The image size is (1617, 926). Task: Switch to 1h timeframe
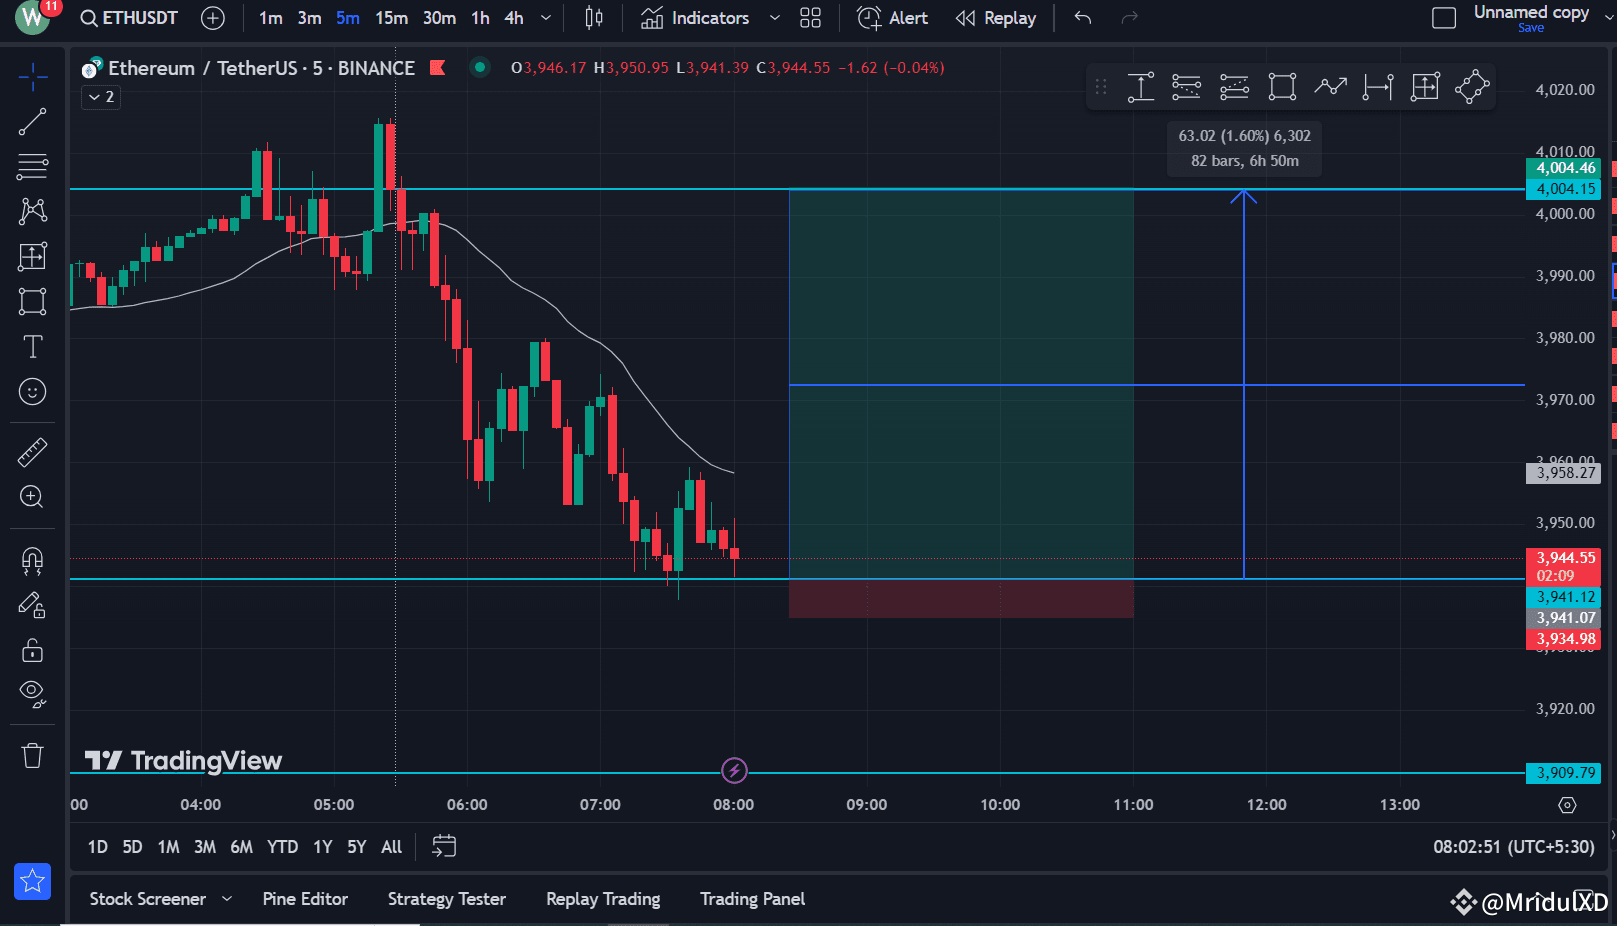pos(481,18)
